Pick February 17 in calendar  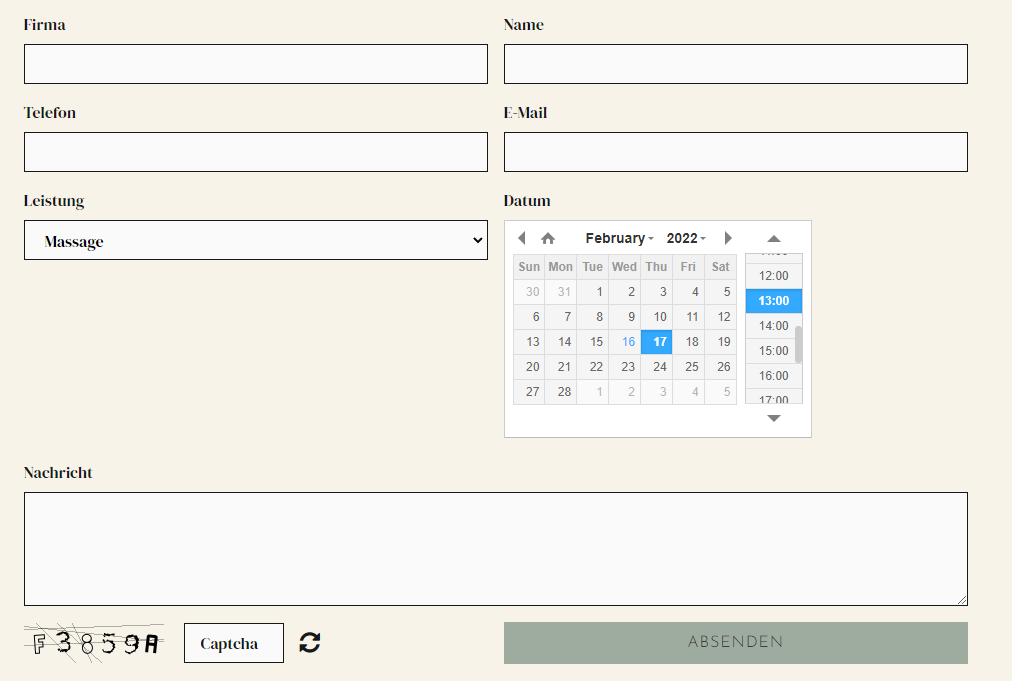coord(657,342)
